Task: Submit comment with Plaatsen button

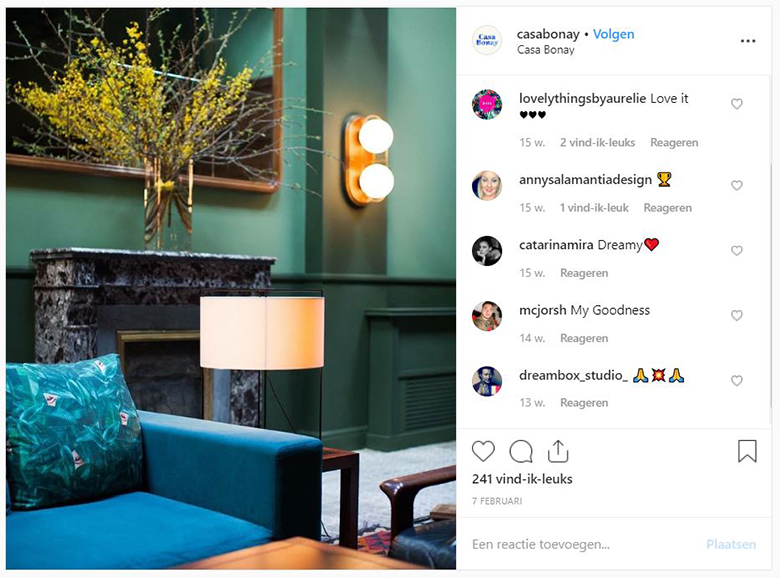Action: [x=731, y=544]
